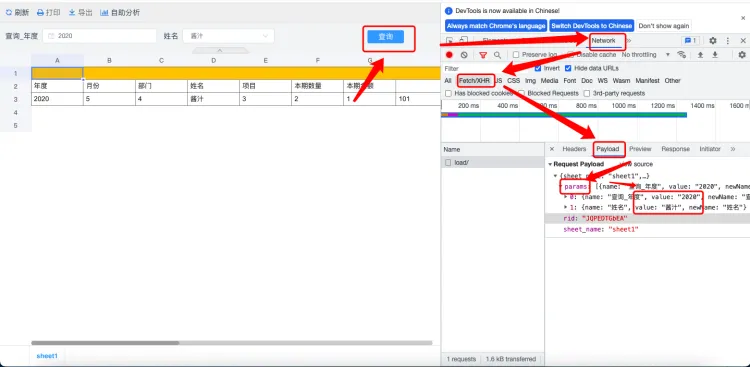Open the Initiator tab
Screen dimensions: 750x367
tap(710, 149)
